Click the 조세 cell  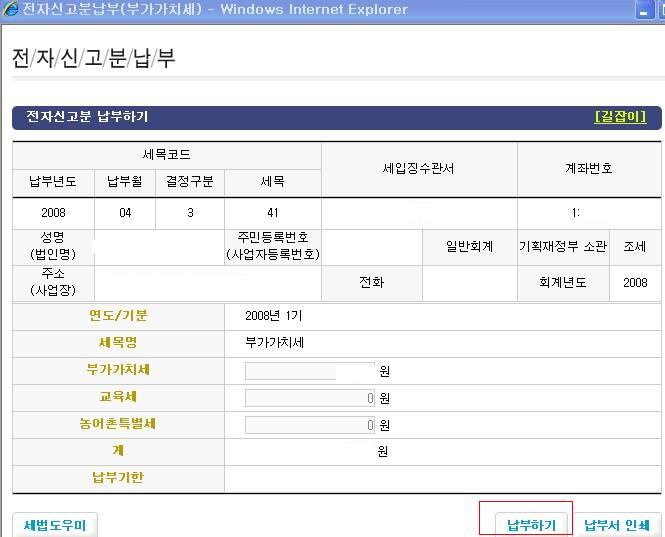[x=635, y=246]
